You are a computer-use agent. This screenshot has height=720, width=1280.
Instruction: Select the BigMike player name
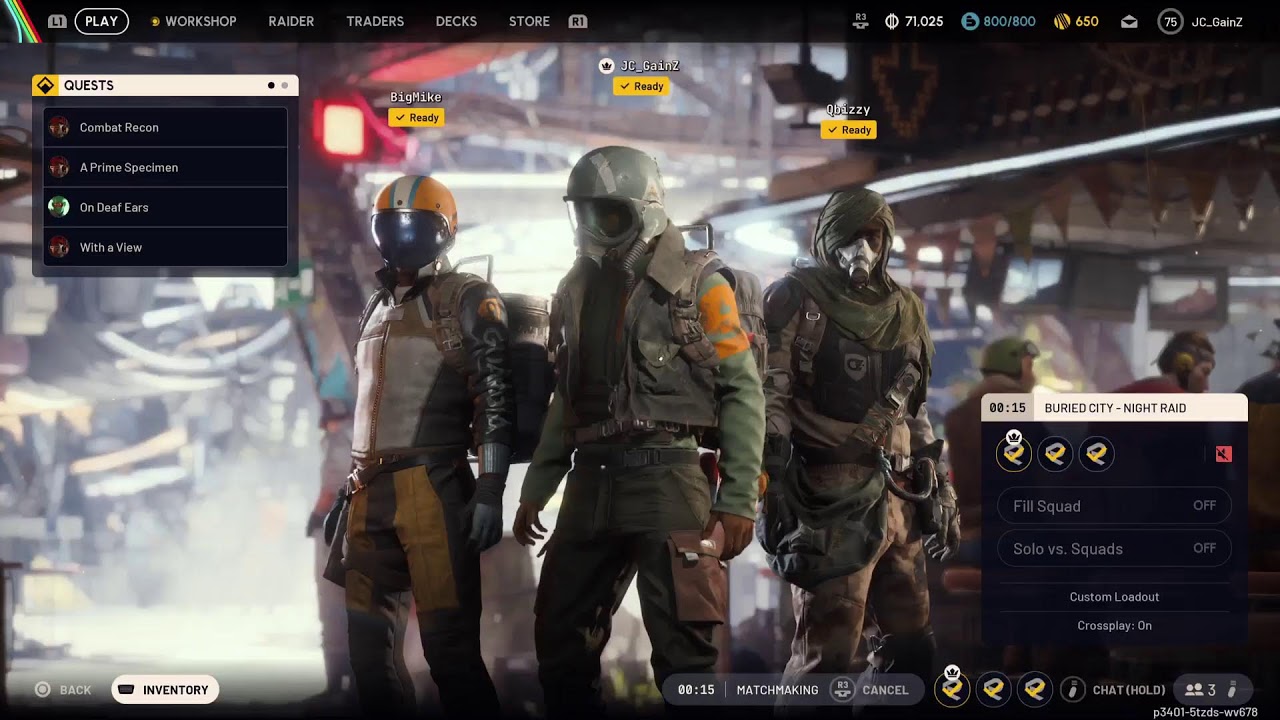[416, 97]
